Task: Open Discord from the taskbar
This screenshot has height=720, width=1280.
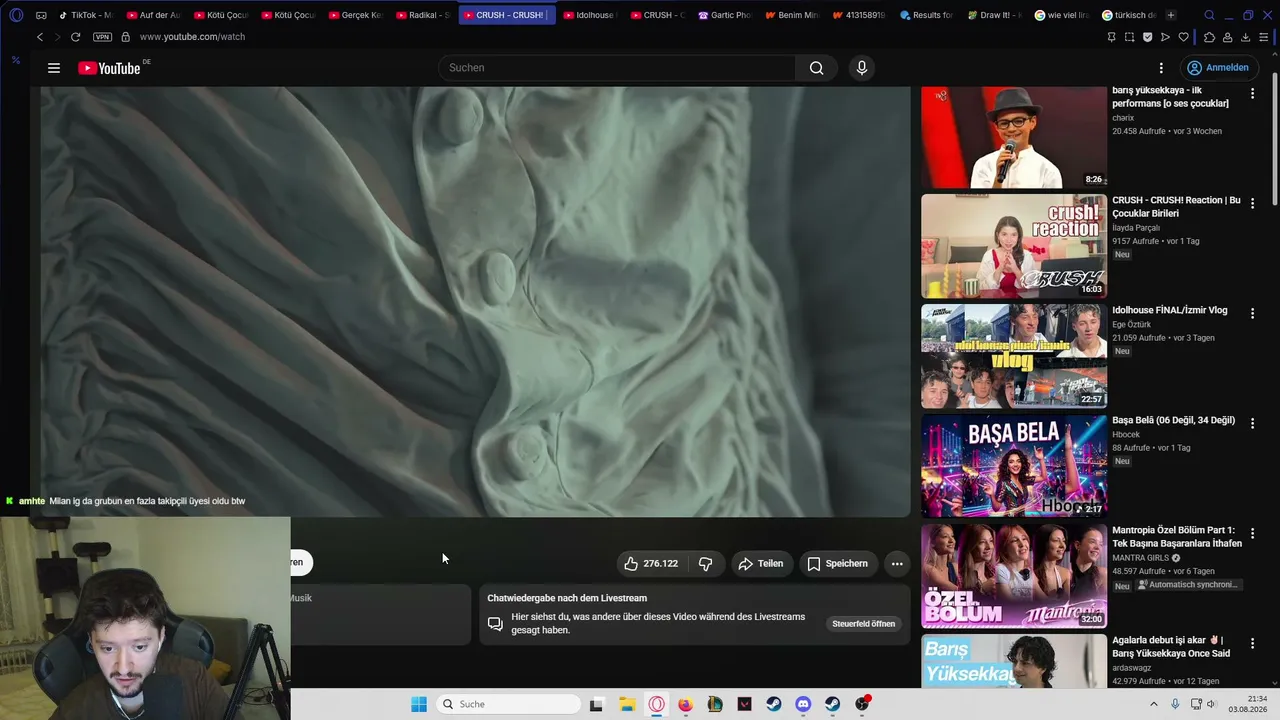Action: point(803,704)
